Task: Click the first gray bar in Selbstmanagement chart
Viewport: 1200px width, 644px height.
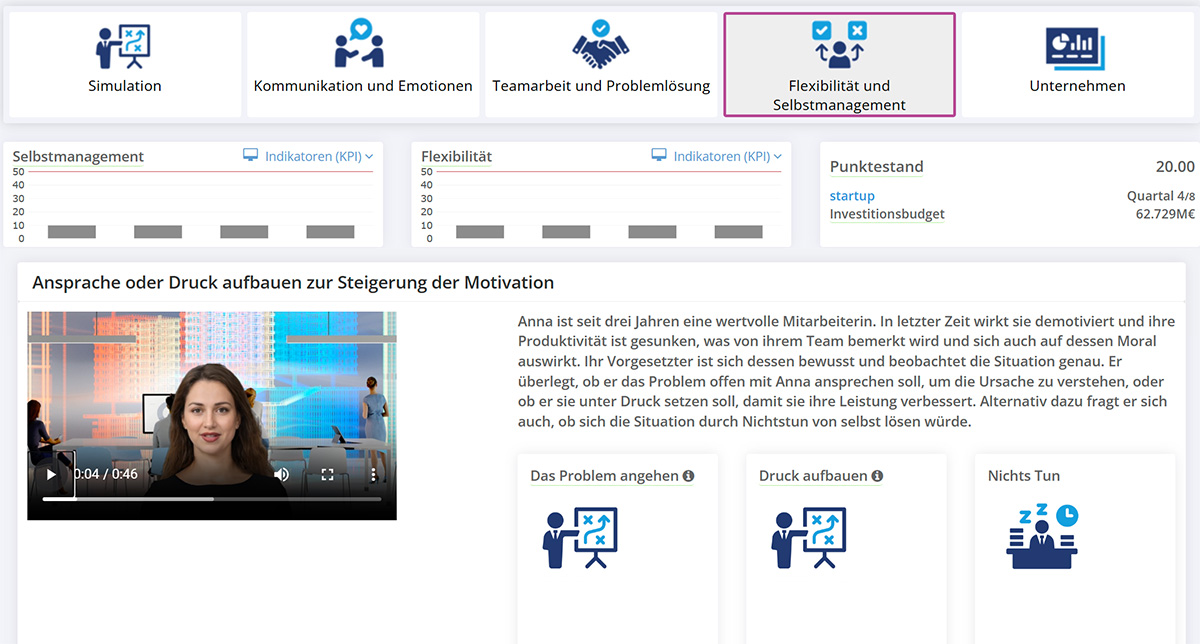Action: tap(72, 232)
